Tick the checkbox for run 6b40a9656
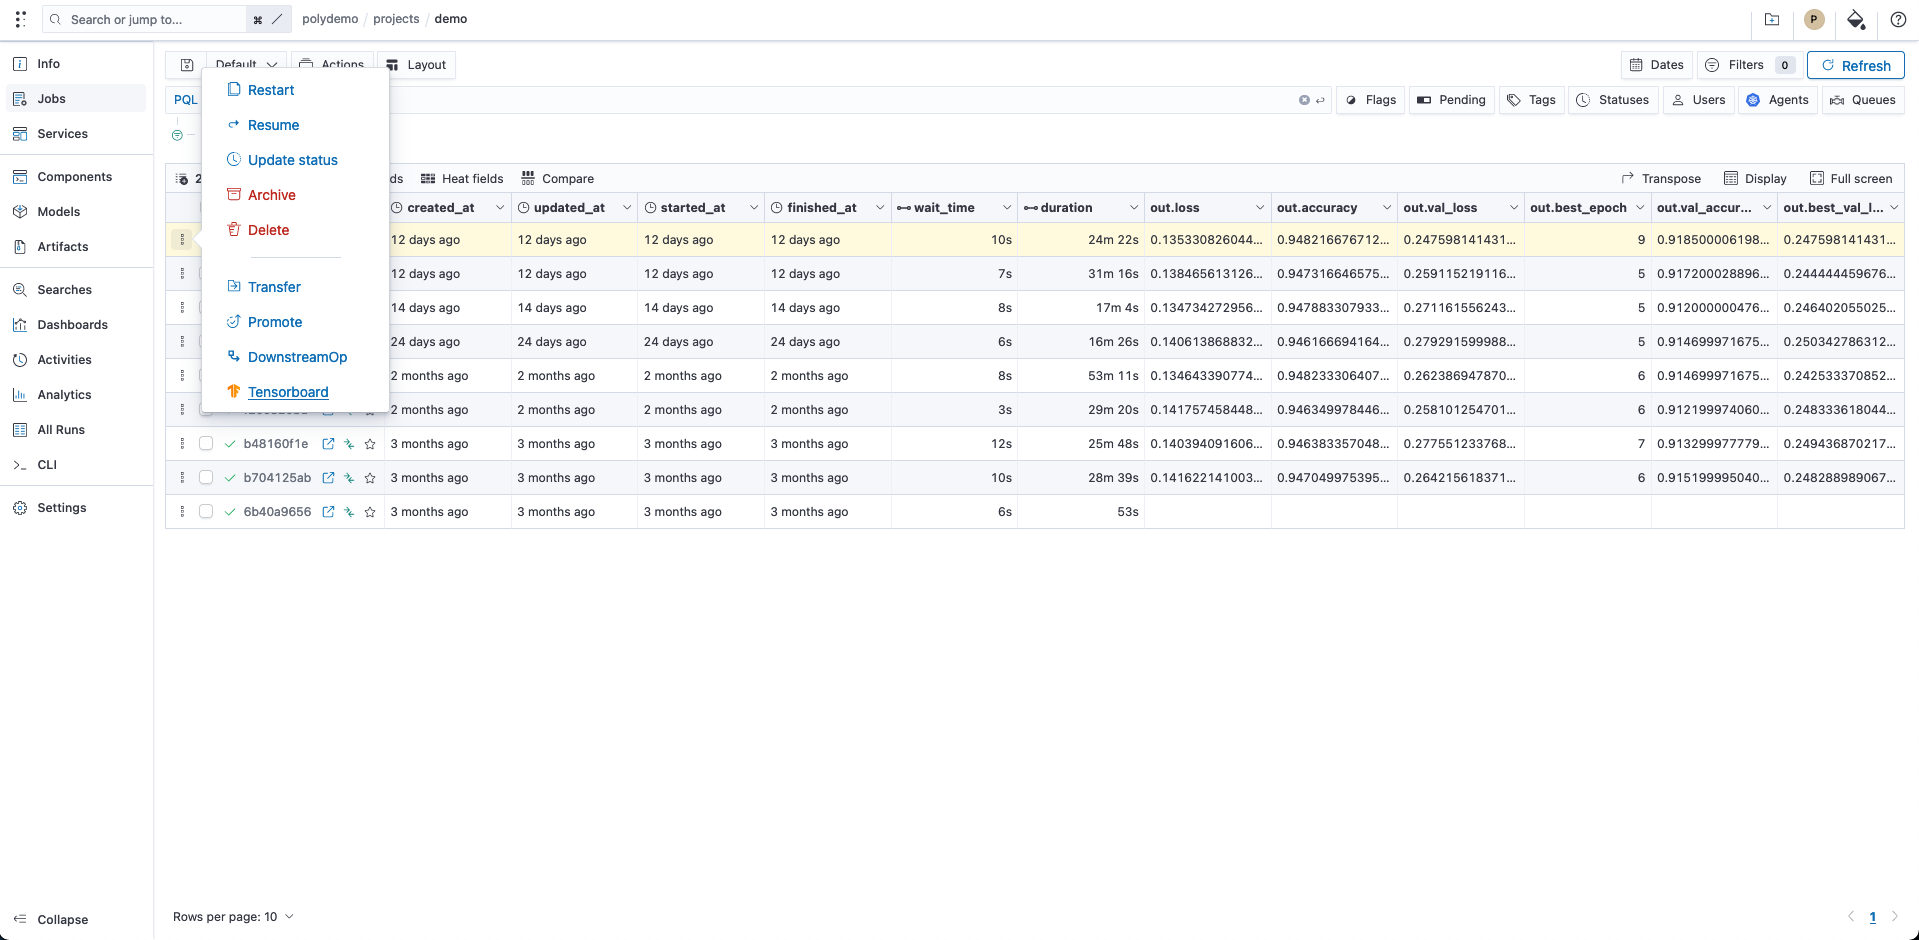Screen dimensions: 1919x940 pos(206,512)
